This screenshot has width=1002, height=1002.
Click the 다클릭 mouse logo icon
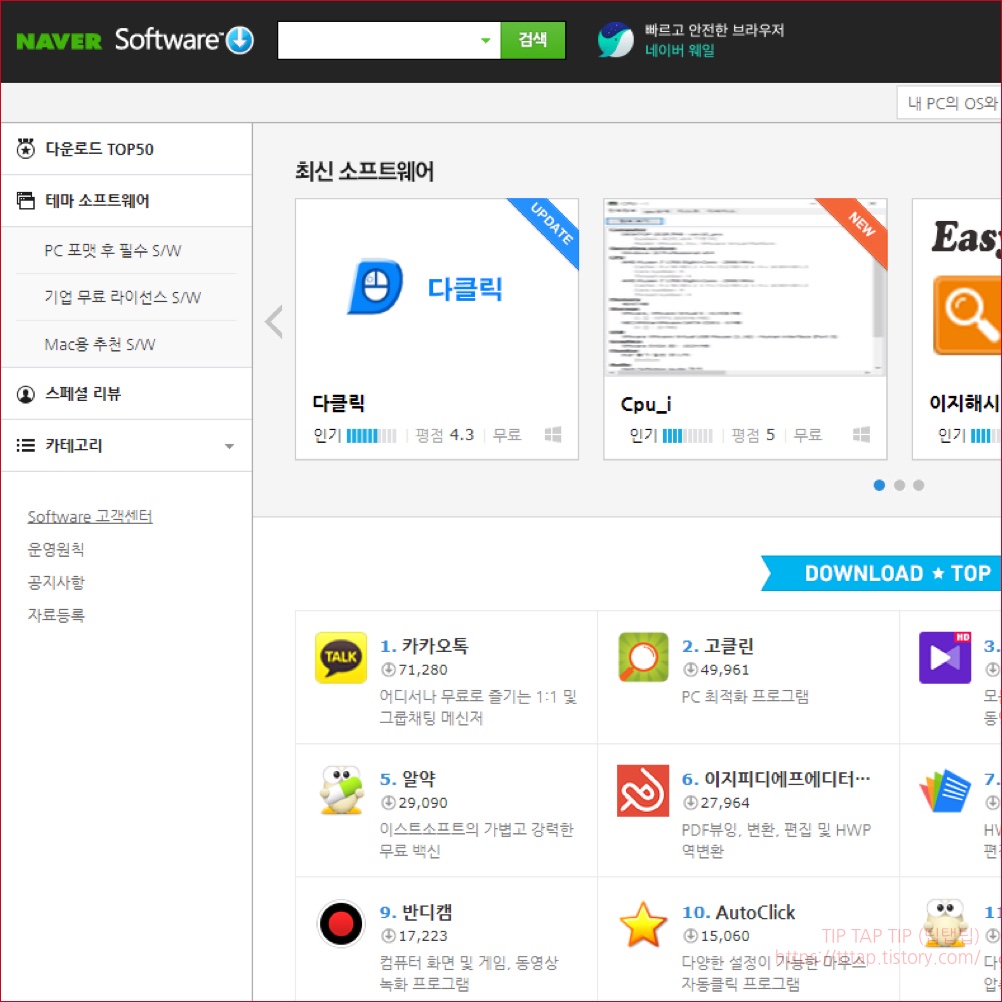tap(375, 286)
